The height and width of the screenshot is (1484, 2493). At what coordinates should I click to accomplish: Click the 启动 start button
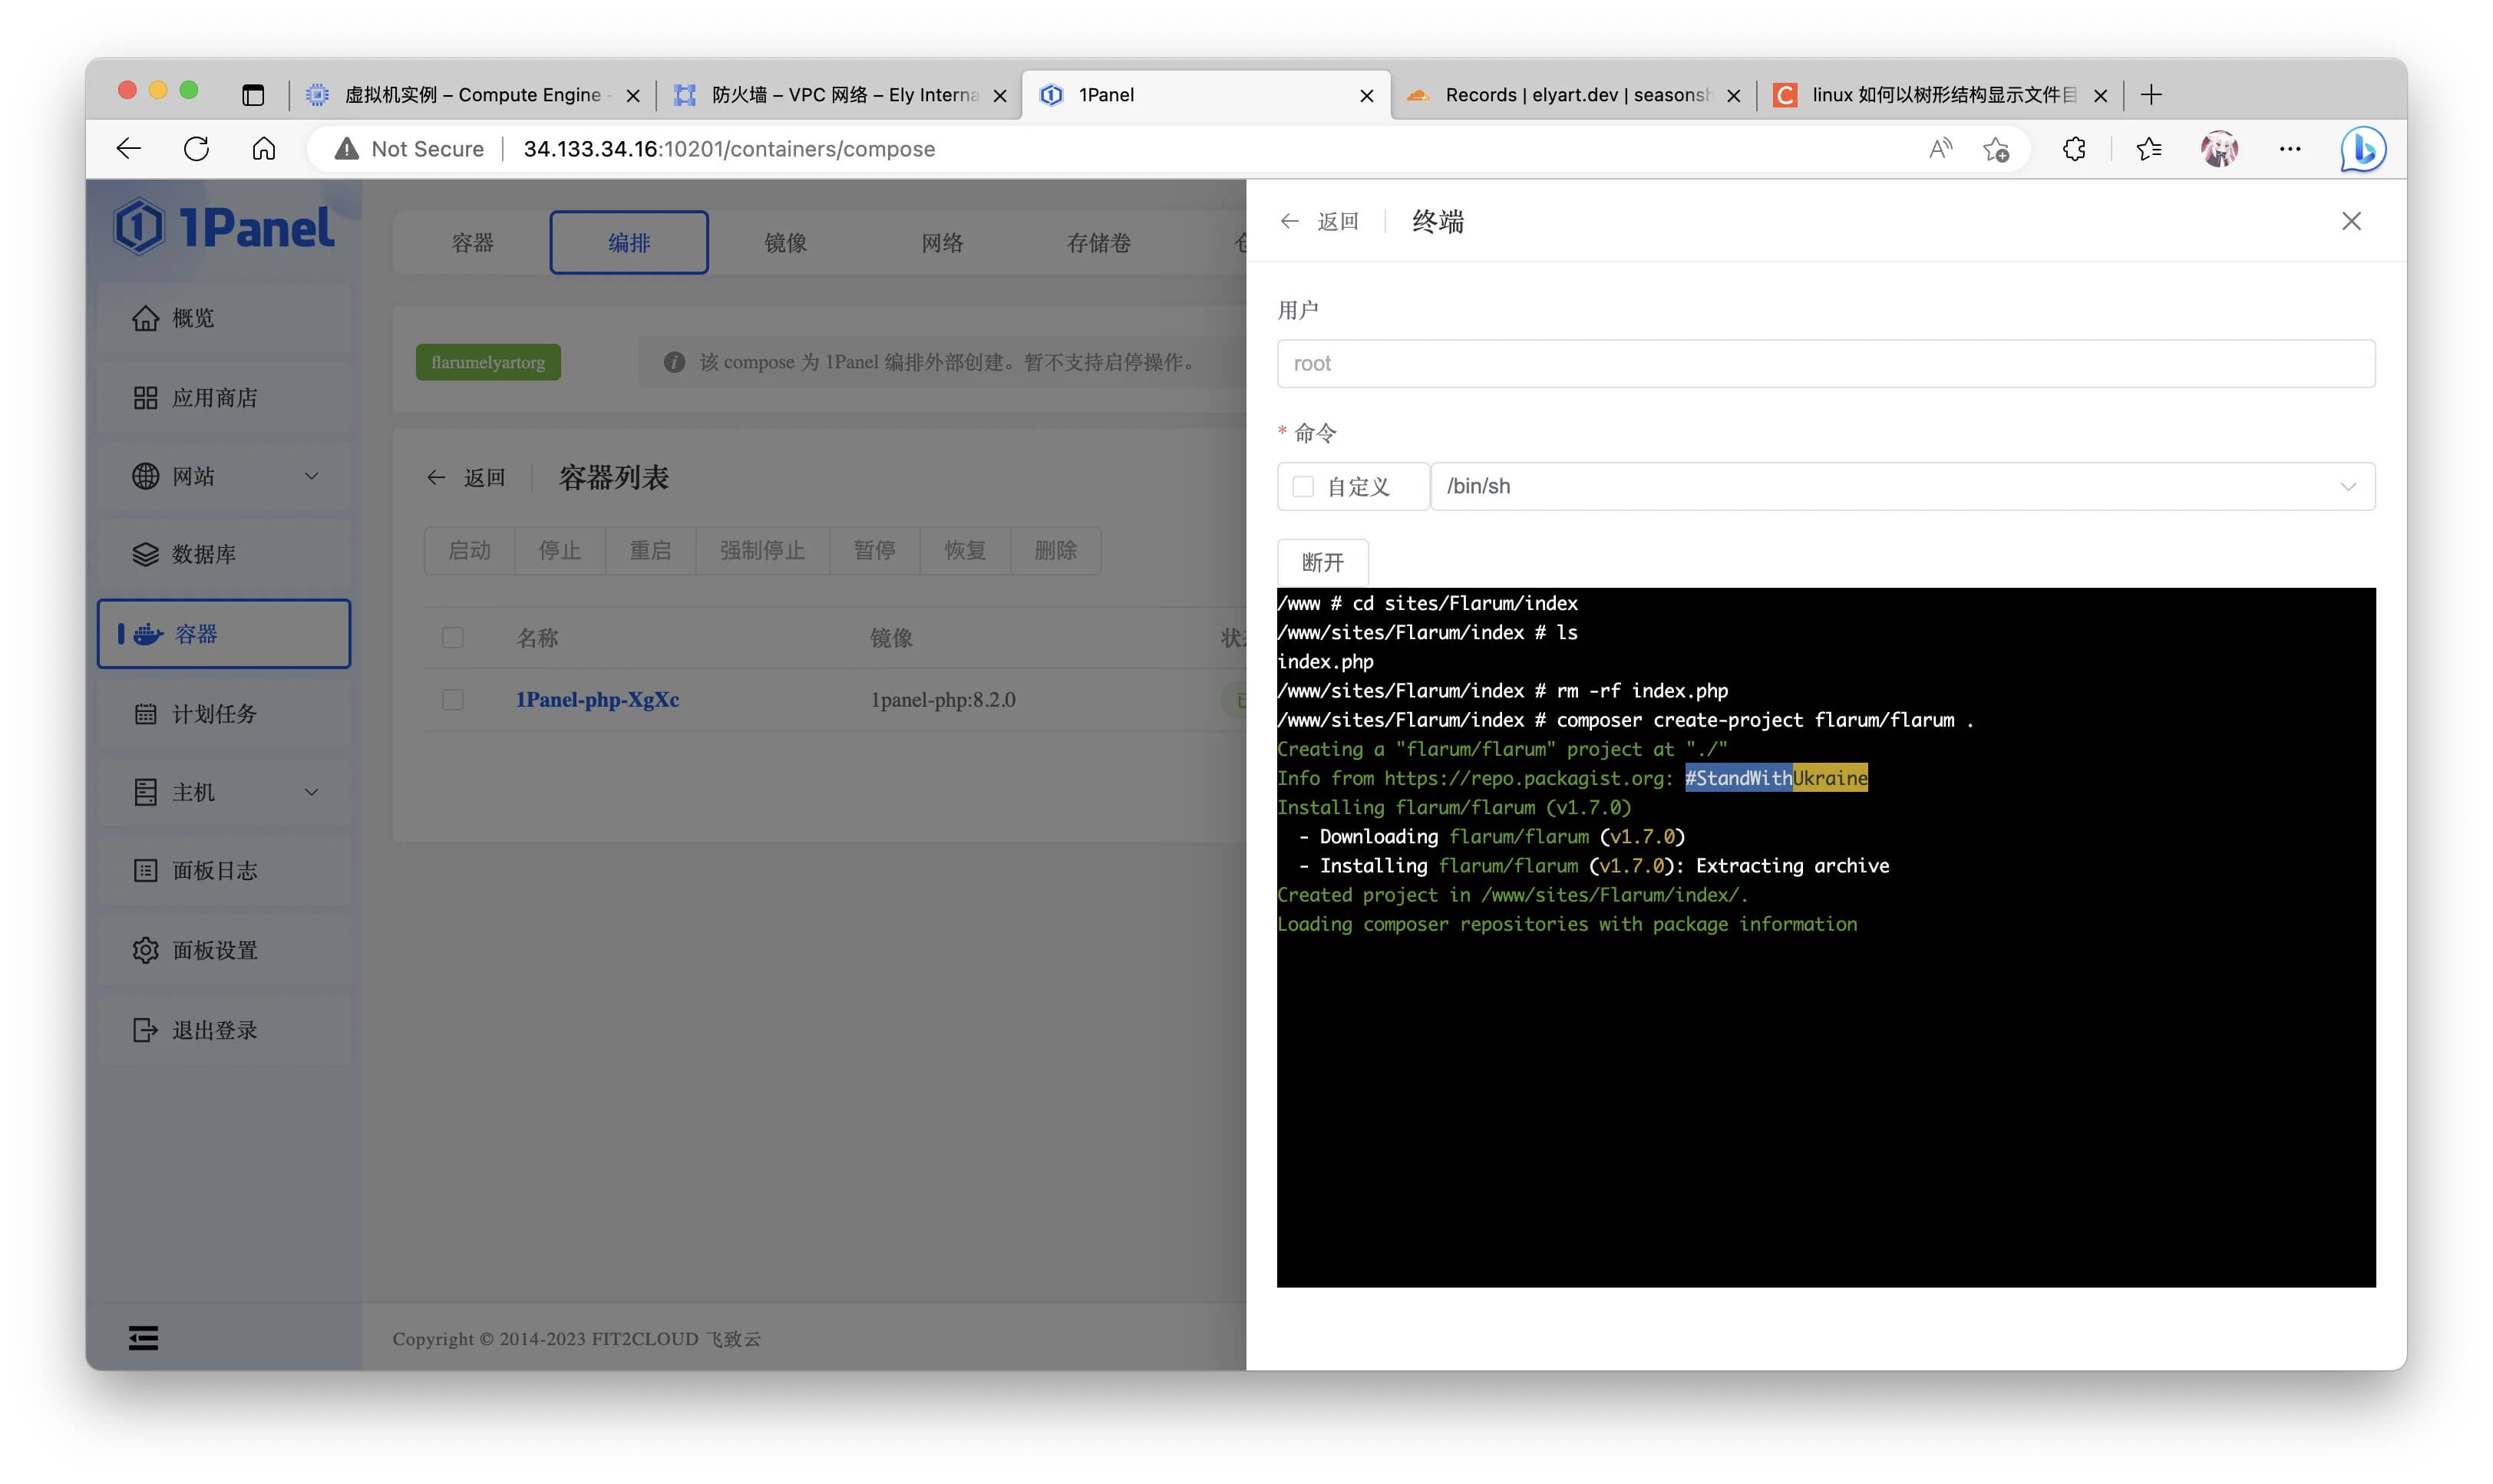pos(469,550)
